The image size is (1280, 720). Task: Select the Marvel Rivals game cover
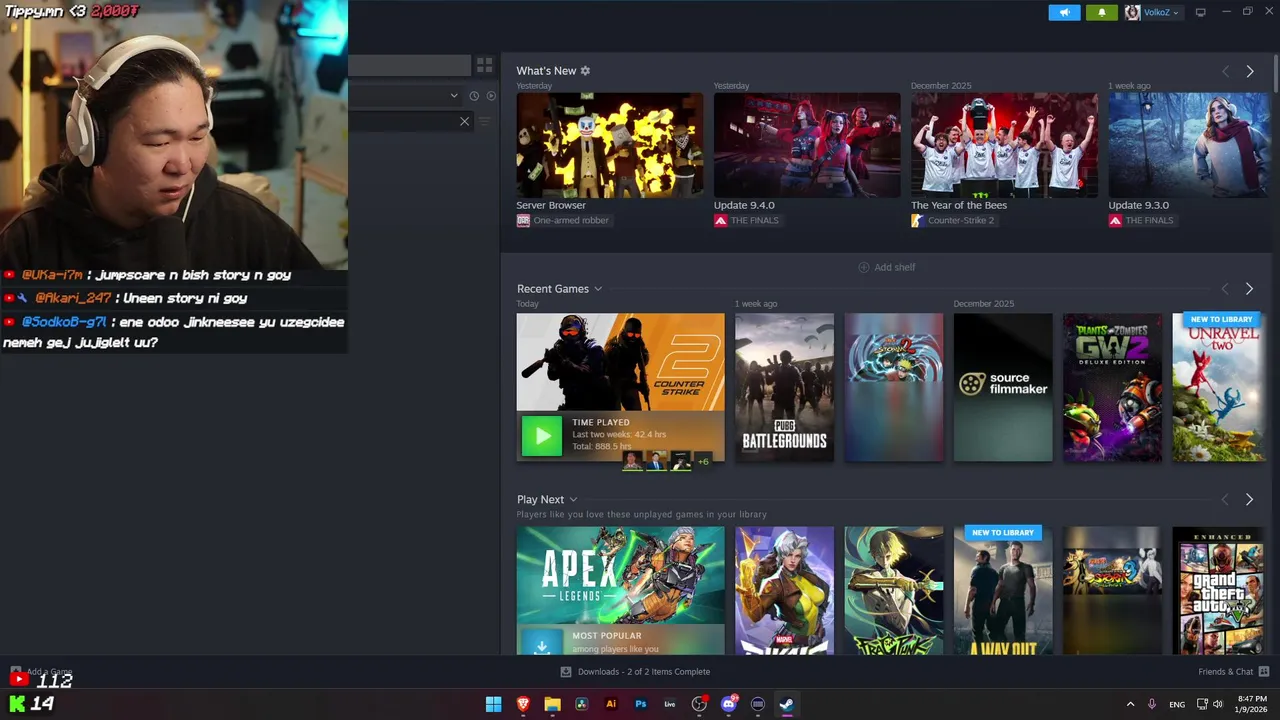click(784, 591)
